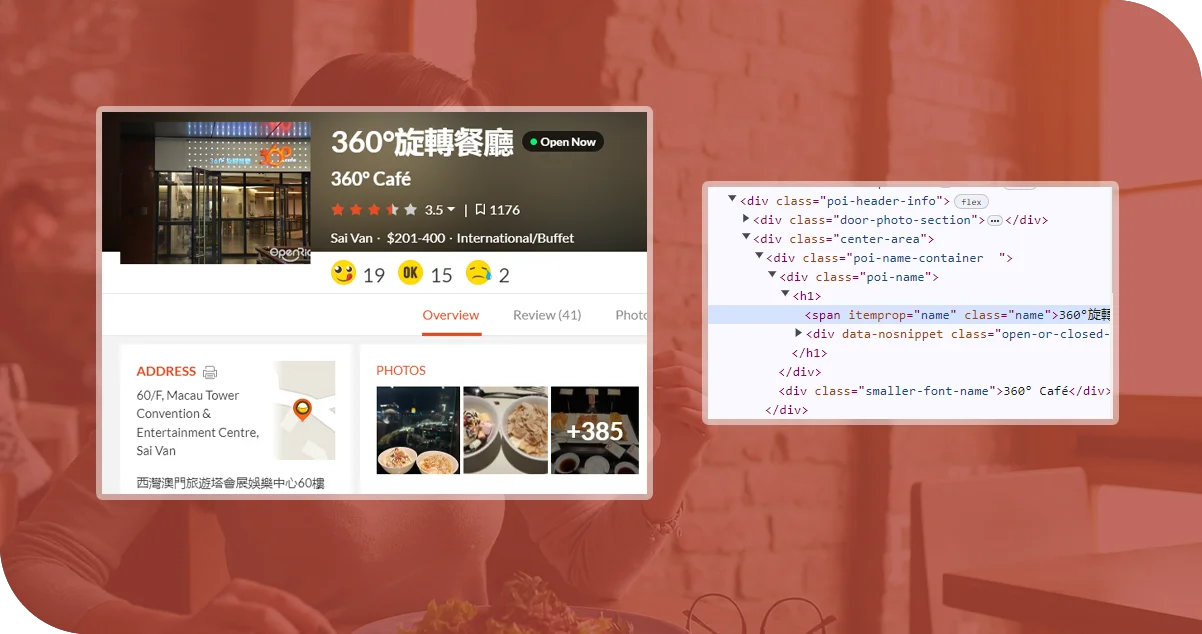Click the happy smiley face rating icon
Viewport: 1202px width, 634px height.
point(343,273)
